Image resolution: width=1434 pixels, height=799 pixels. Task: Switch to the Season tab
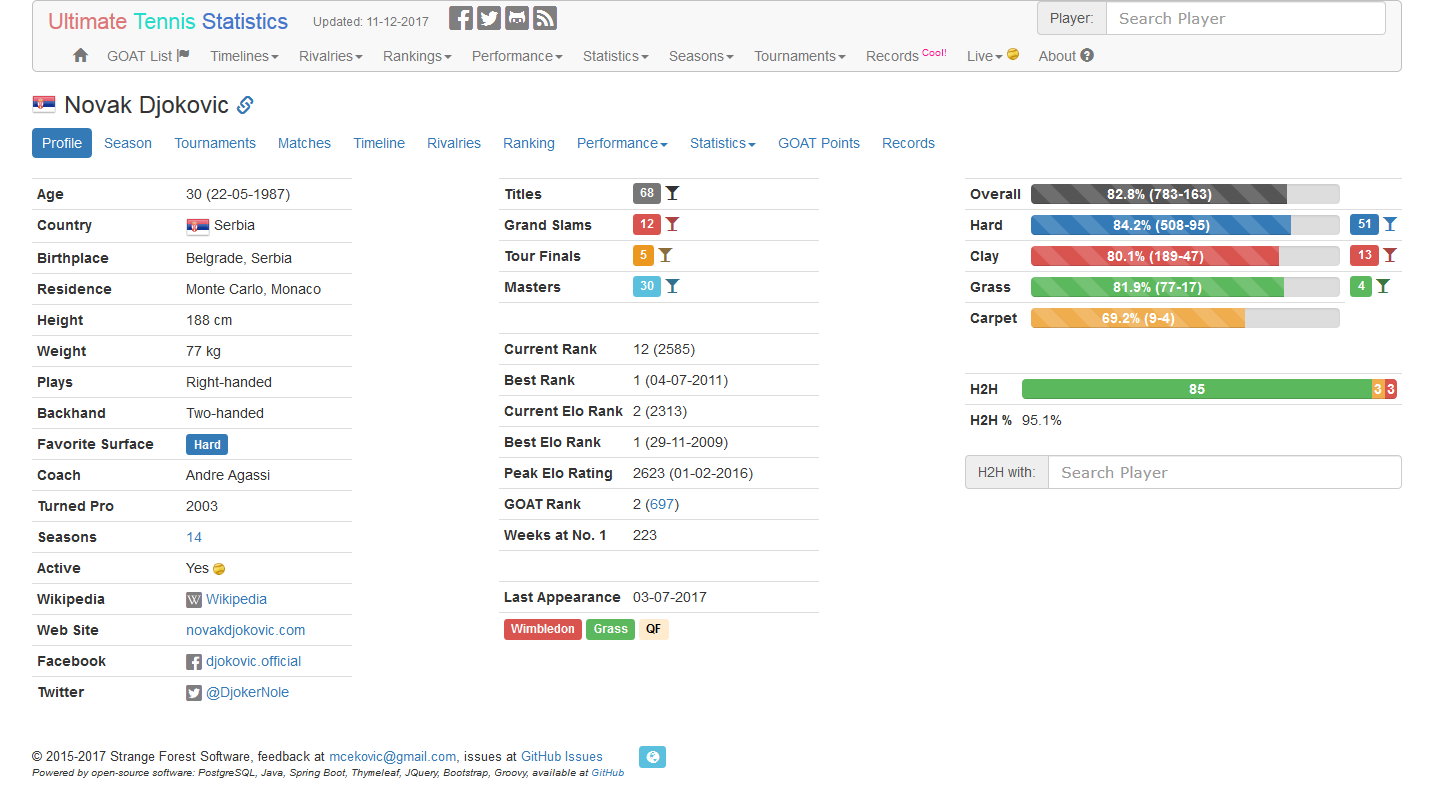point(128,143)
